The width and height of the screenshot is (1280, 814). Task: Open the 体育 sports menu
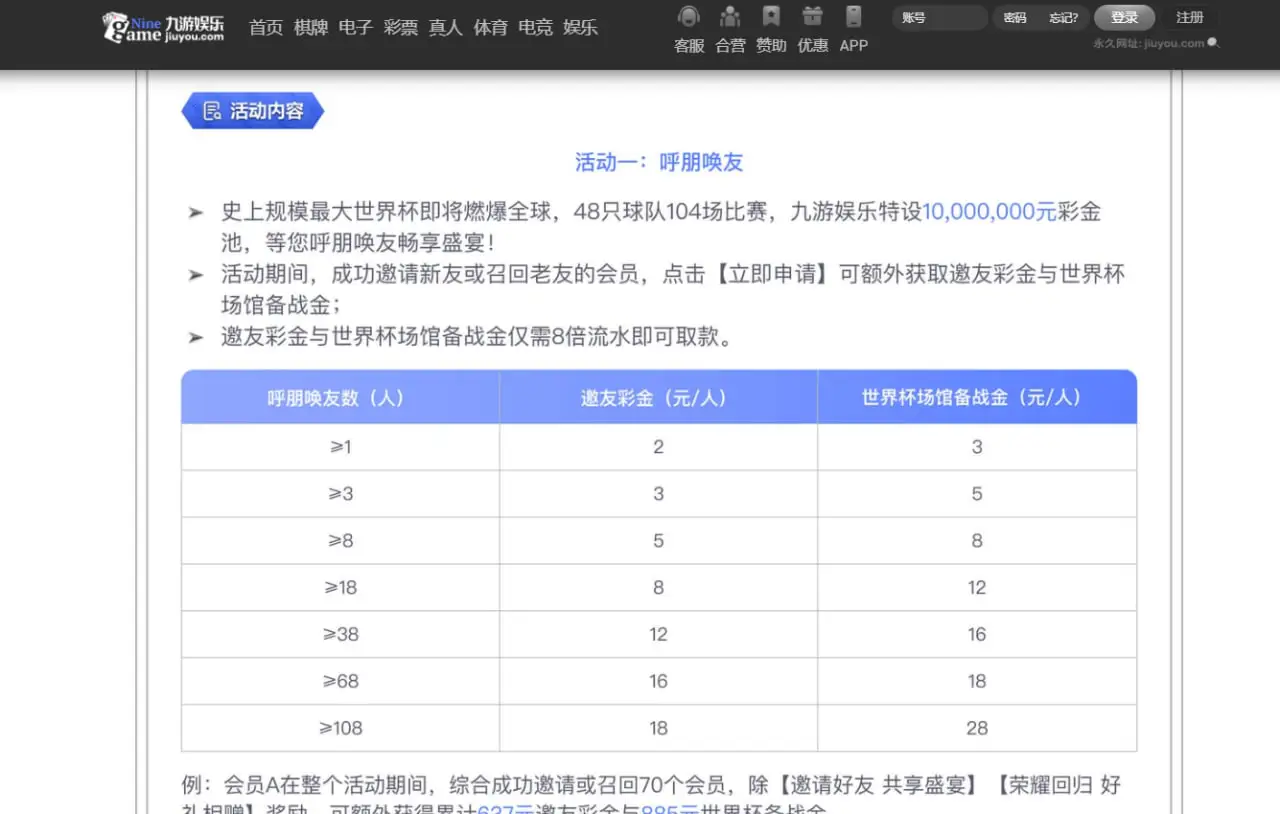click(x=490, y=28)
